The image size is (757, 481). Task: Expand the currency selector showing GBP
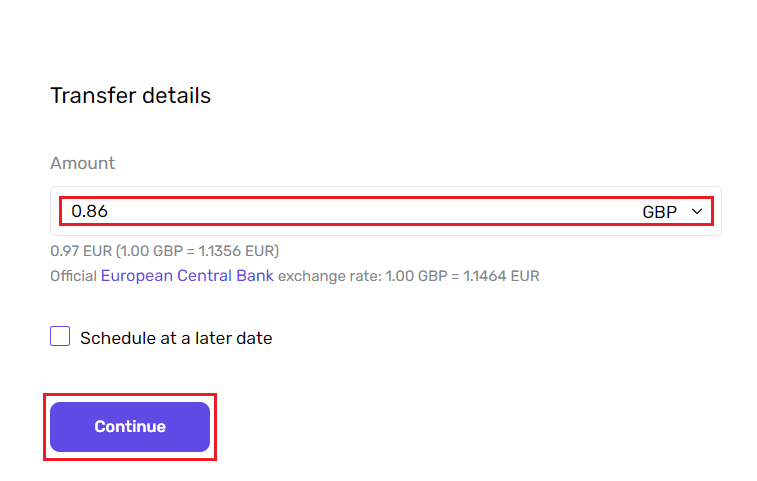672,212
